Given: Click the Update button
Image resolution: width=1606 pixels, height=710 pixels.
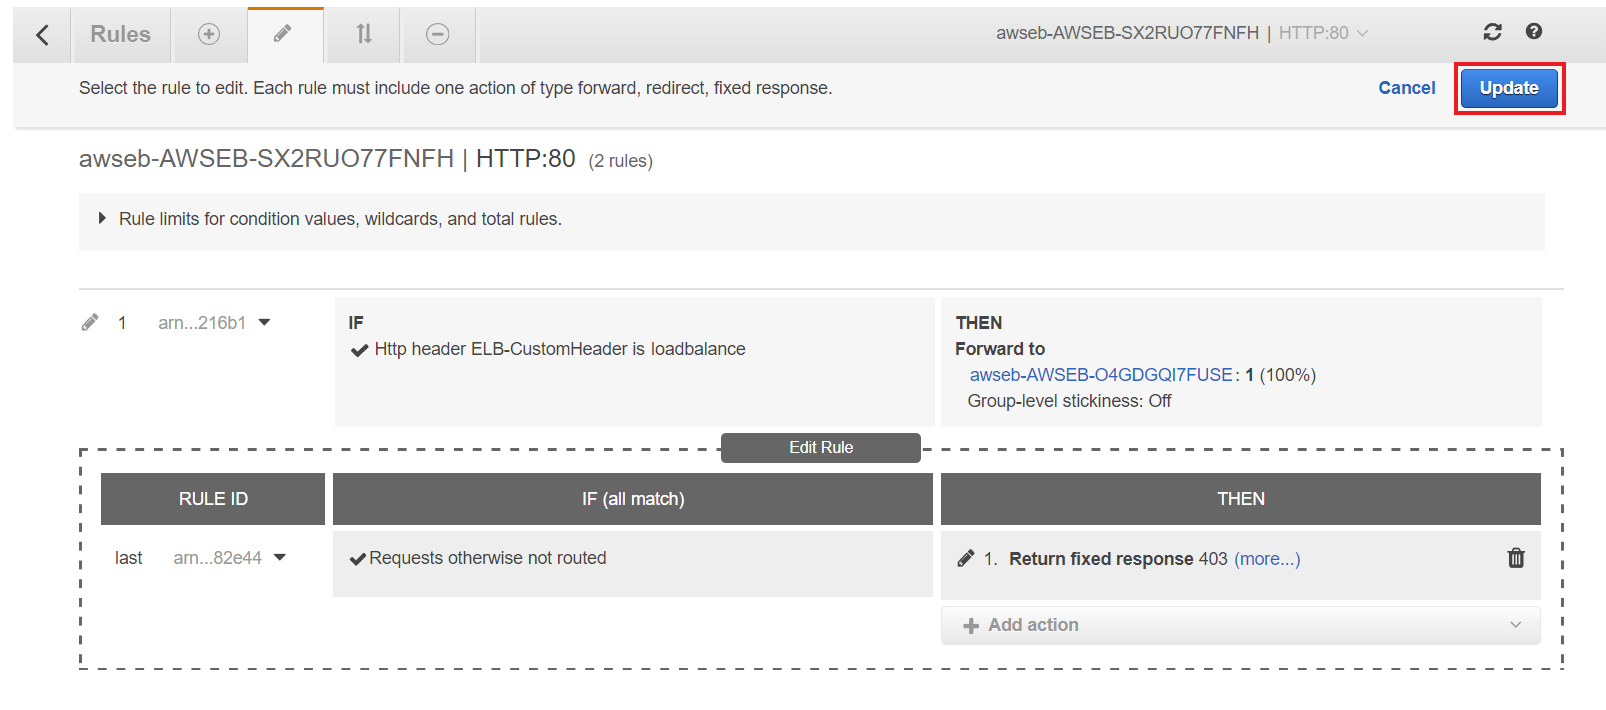Looking at the screenshot, I should pos(1508,88).
